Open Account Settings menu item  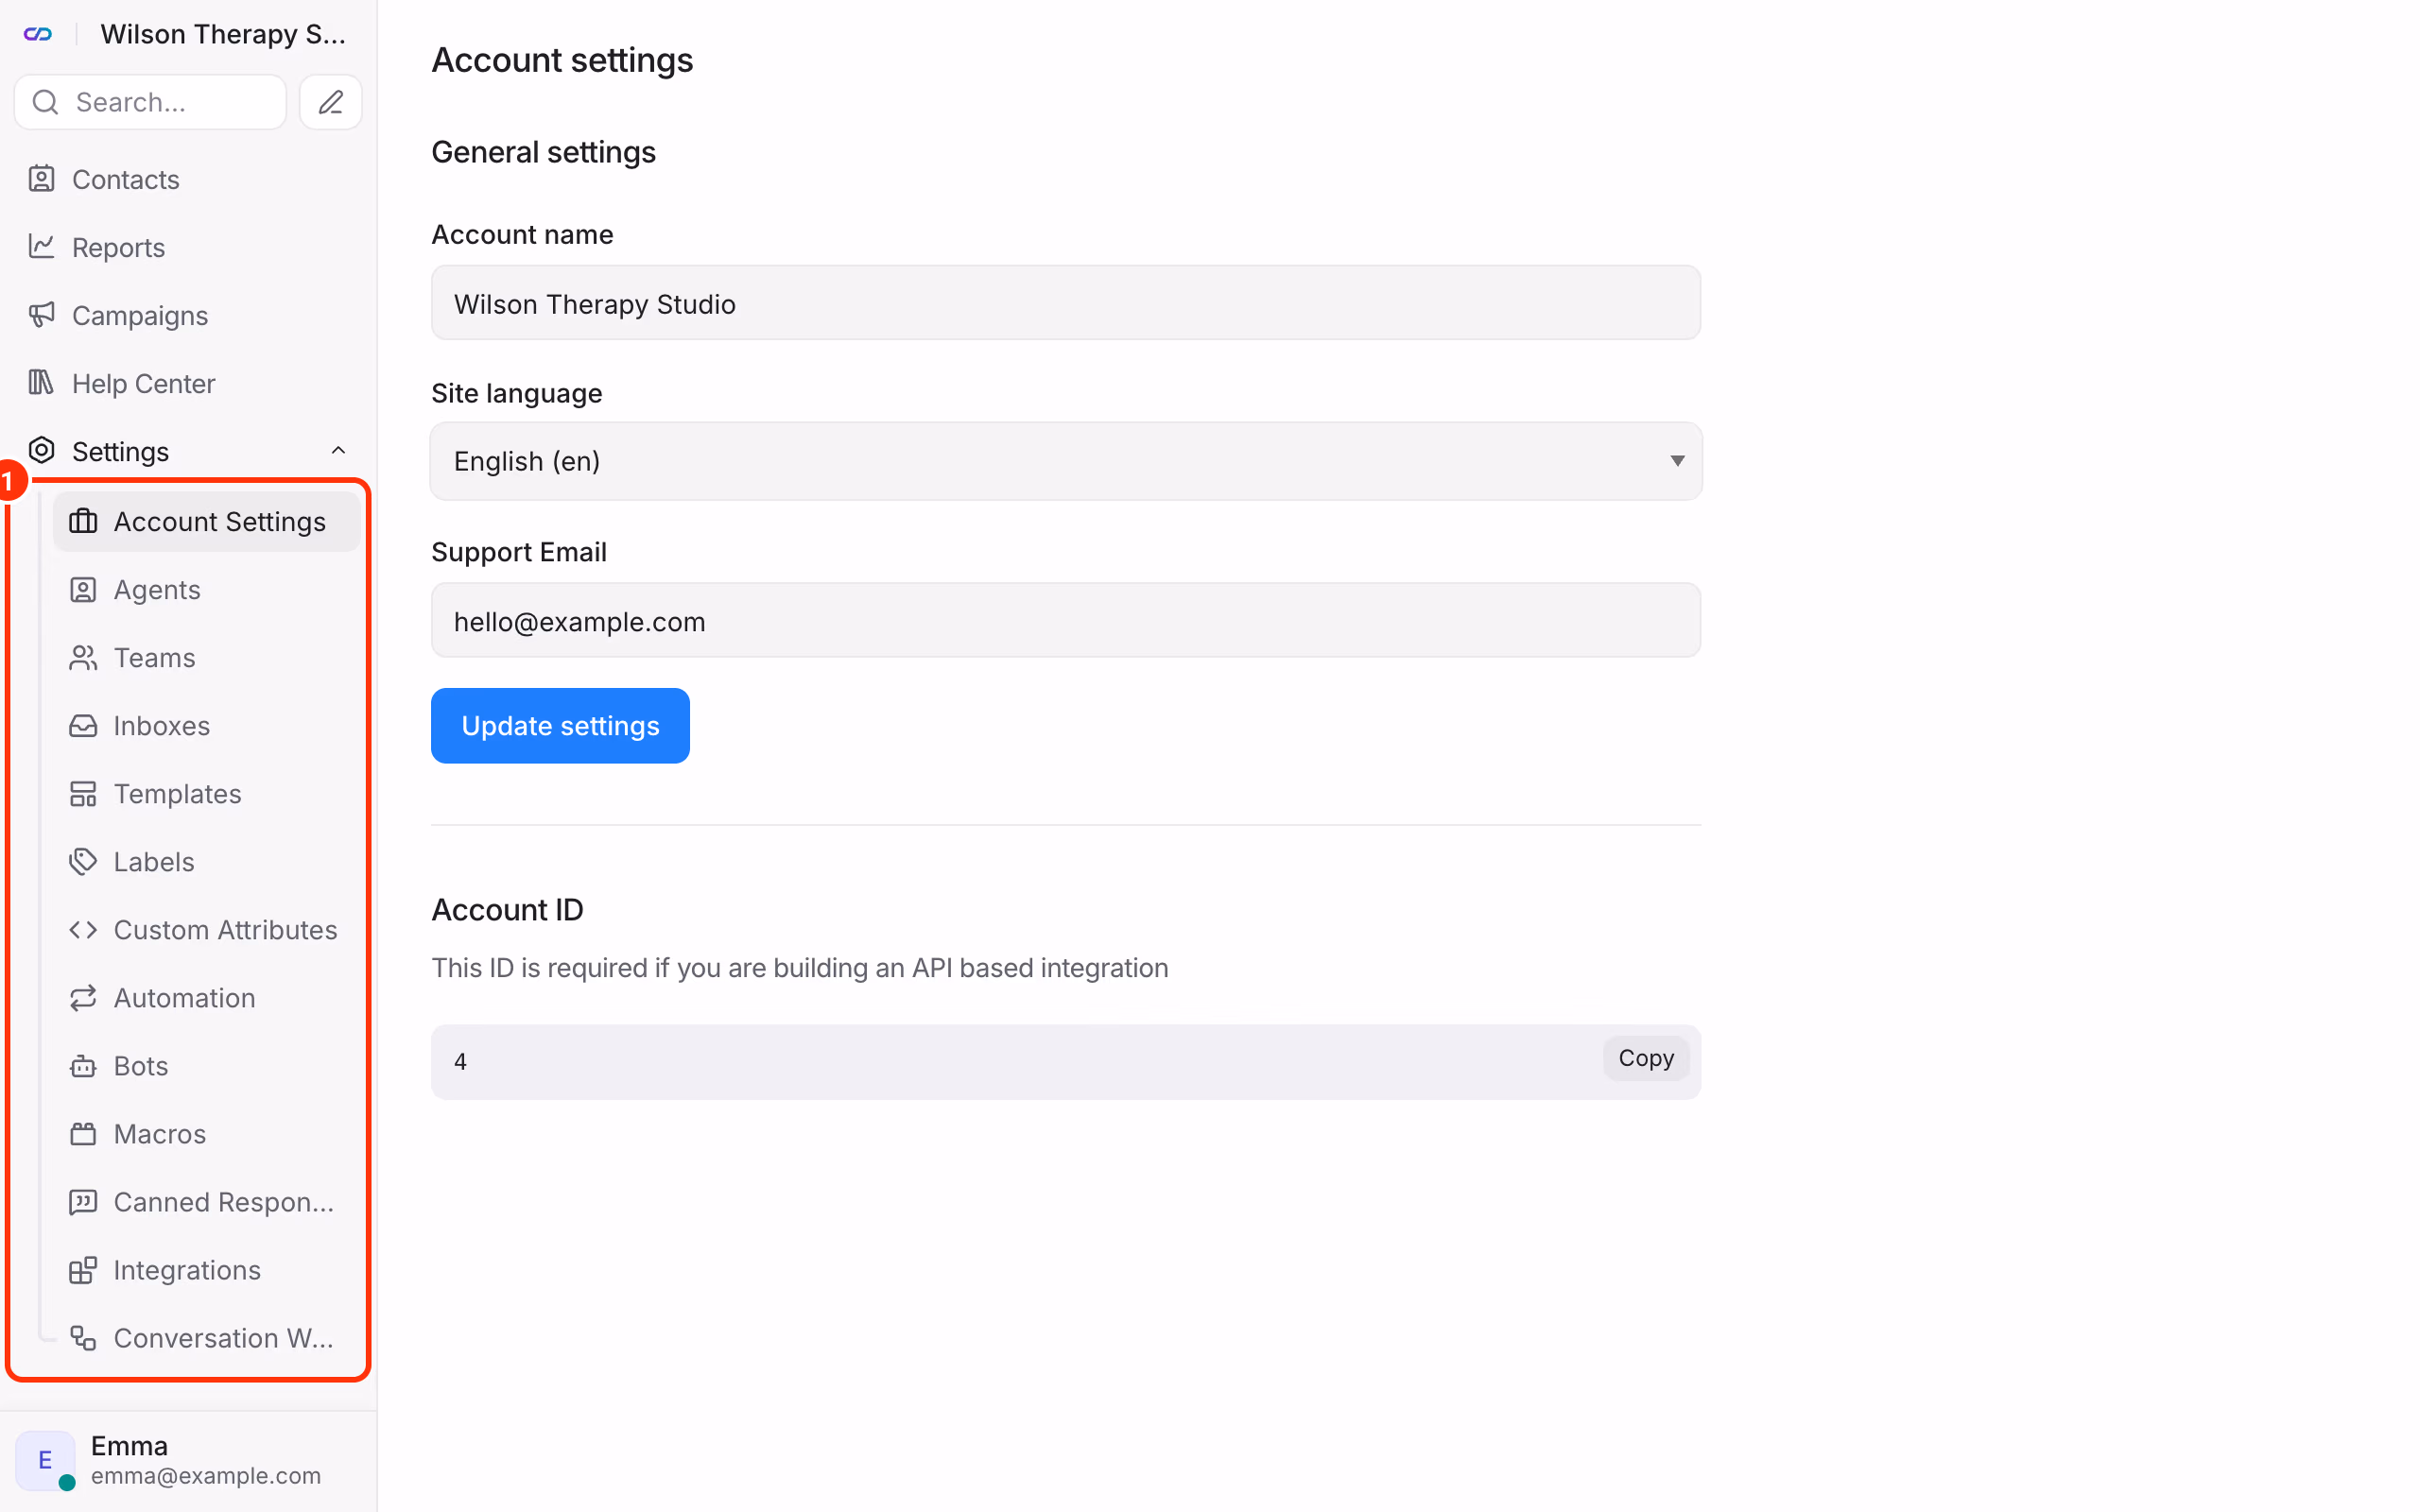click(206, 522)
